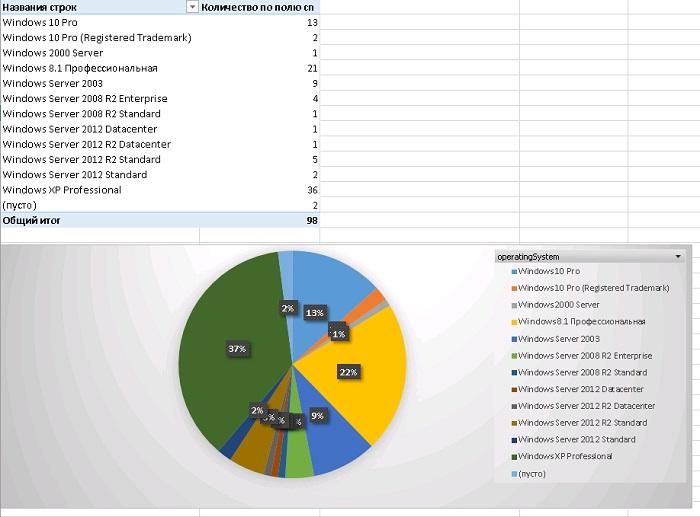The width and height of the screenshot is (700, 517).
Task: Click the count value 4 for 2008 R2 Enterprise
Action: click(x=315, y=99)
